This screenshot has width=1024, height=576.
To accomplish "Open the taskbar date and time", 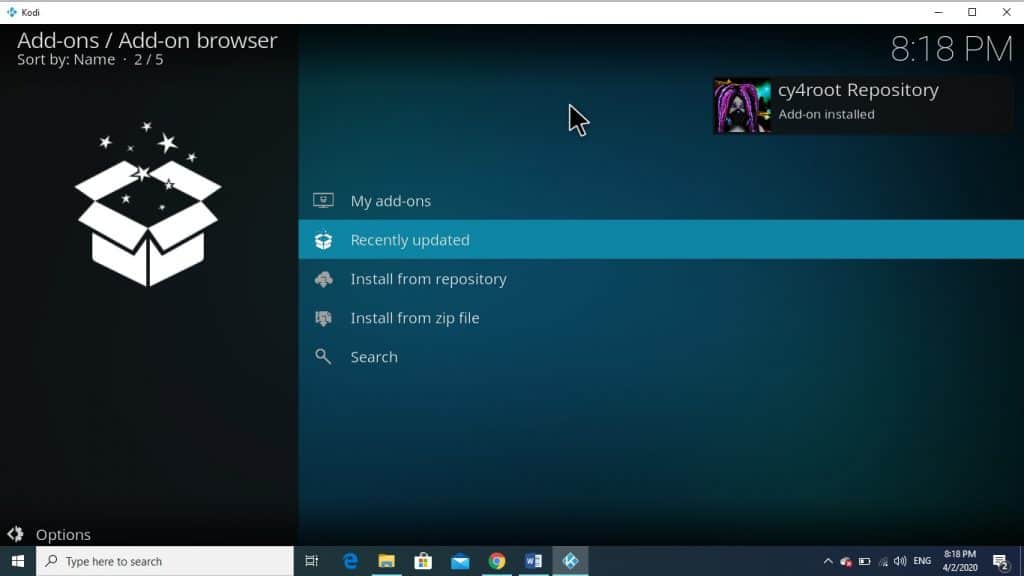I will click(x=960, y=561).
